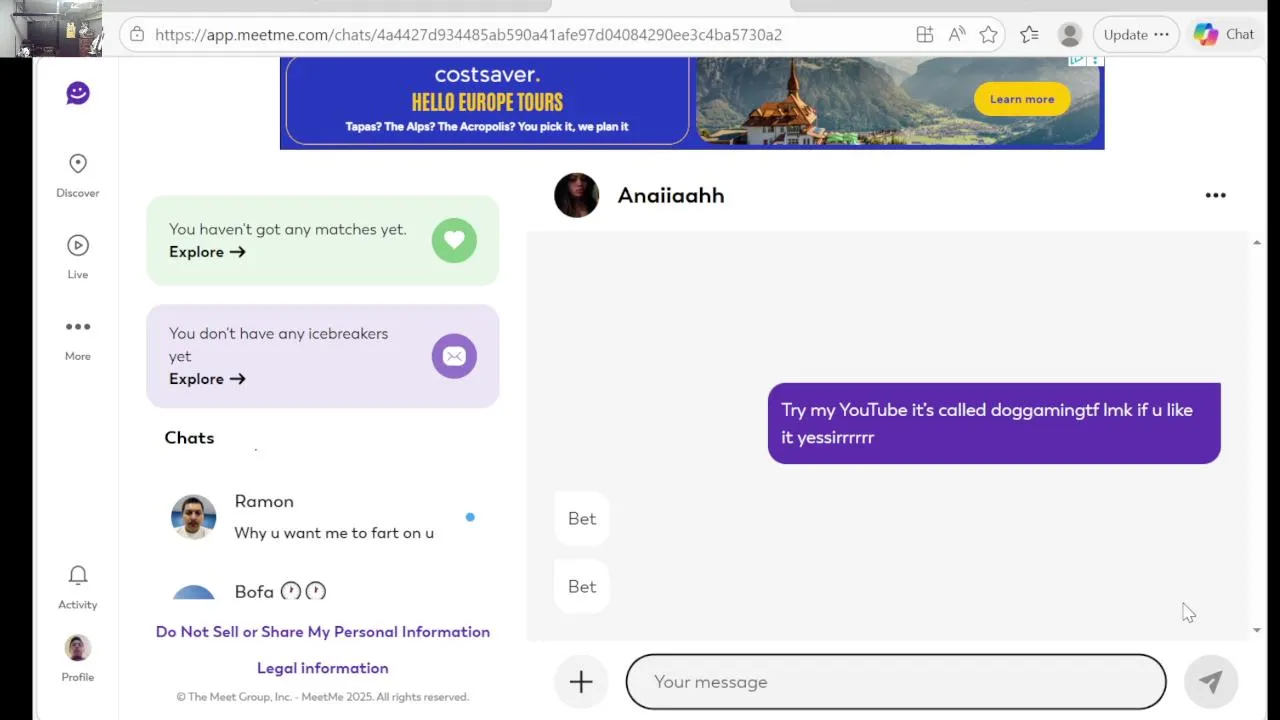Click the paper plane send icon
Viewport: 1280px width, 720px height.
click(x=1211, y=682)
